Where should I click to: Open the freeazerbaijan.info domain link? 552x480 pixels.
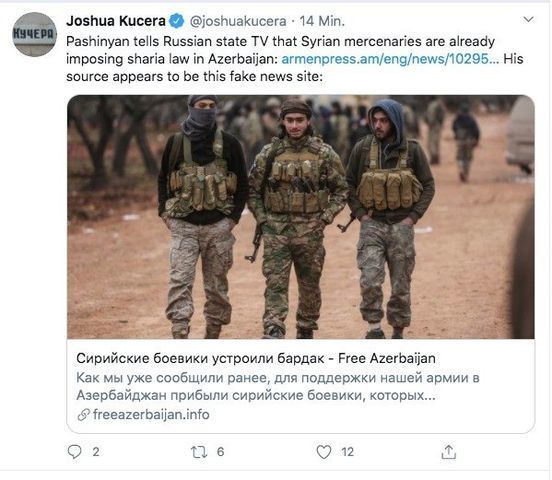[x=151, y=415]
